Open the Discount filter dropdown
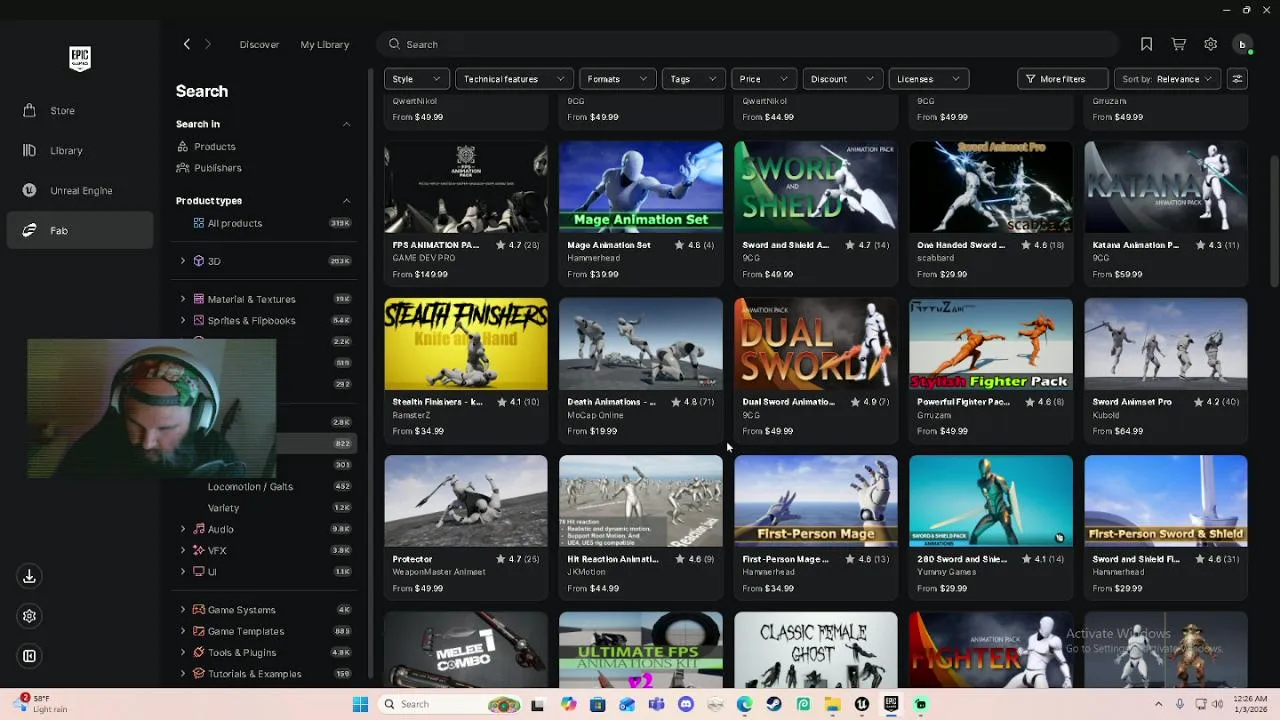This screenshot has width=1280, height=720. point(842,79)
